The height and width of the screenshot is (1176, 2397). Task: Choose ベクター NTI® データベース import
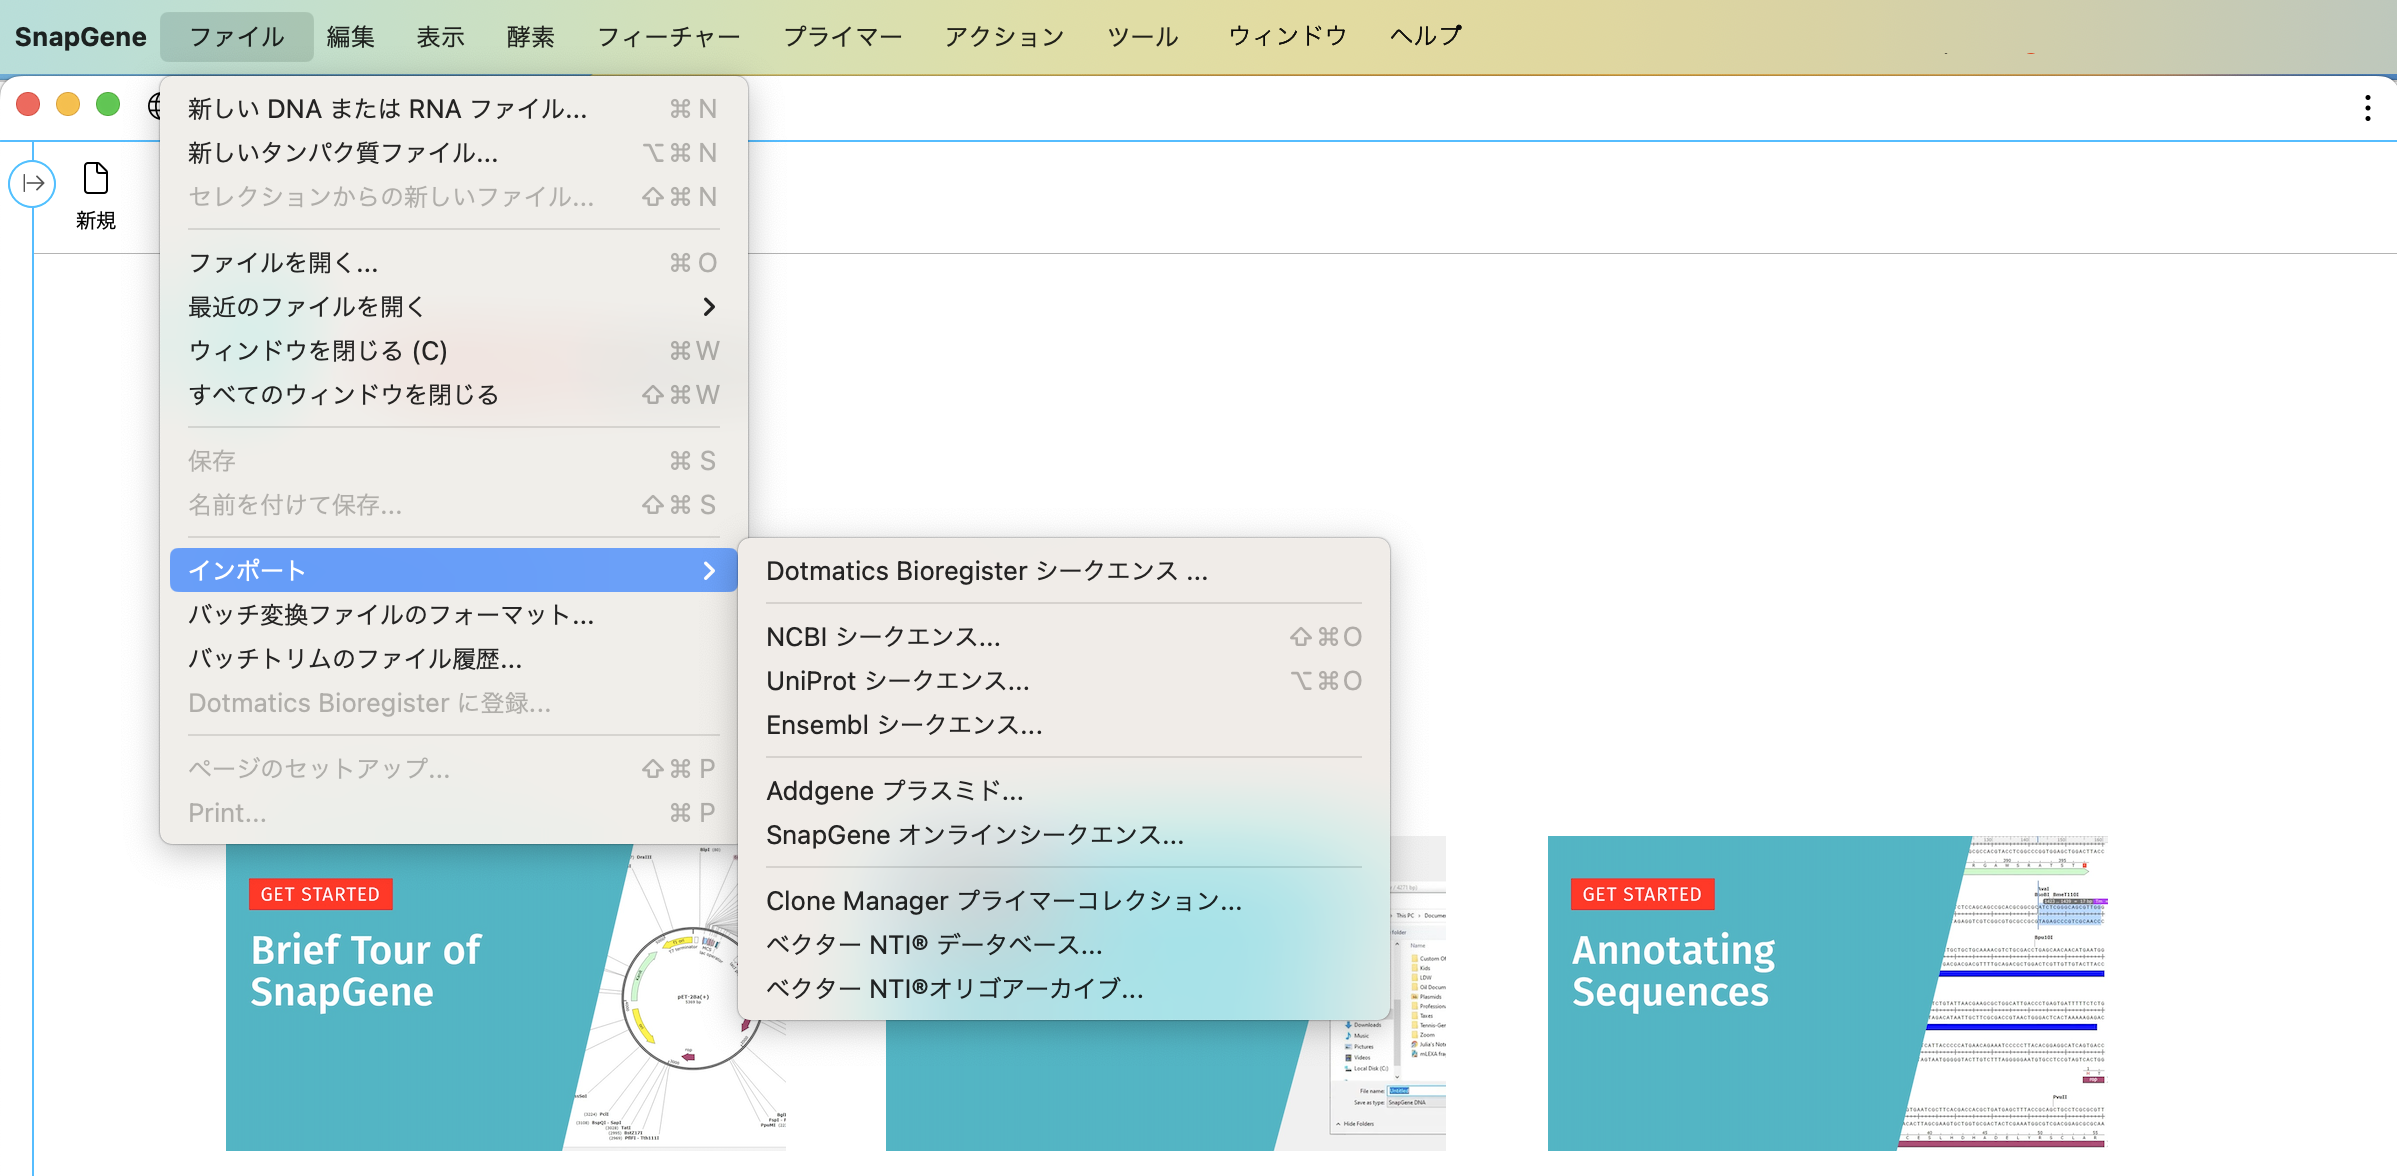(934, 945)
